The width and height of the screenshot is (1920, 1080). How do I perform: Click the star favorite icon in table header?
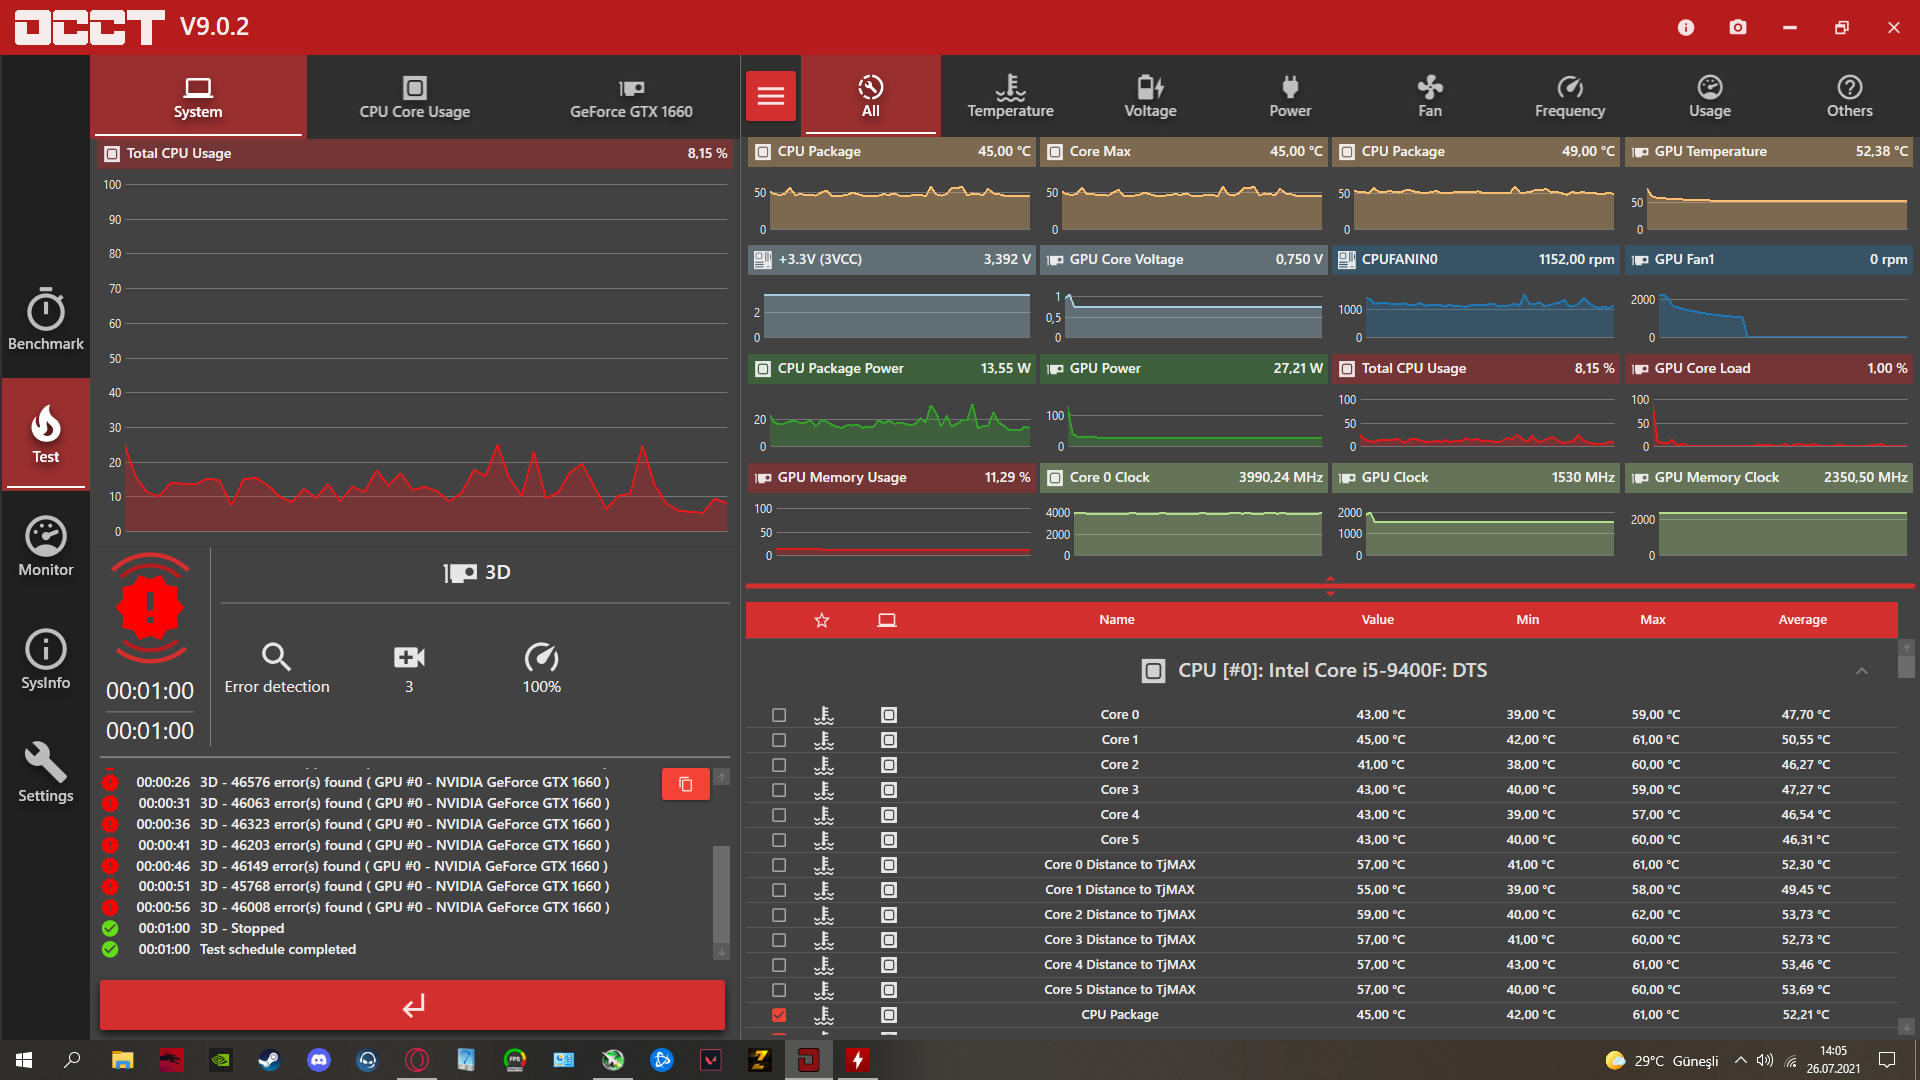(820, 620)
